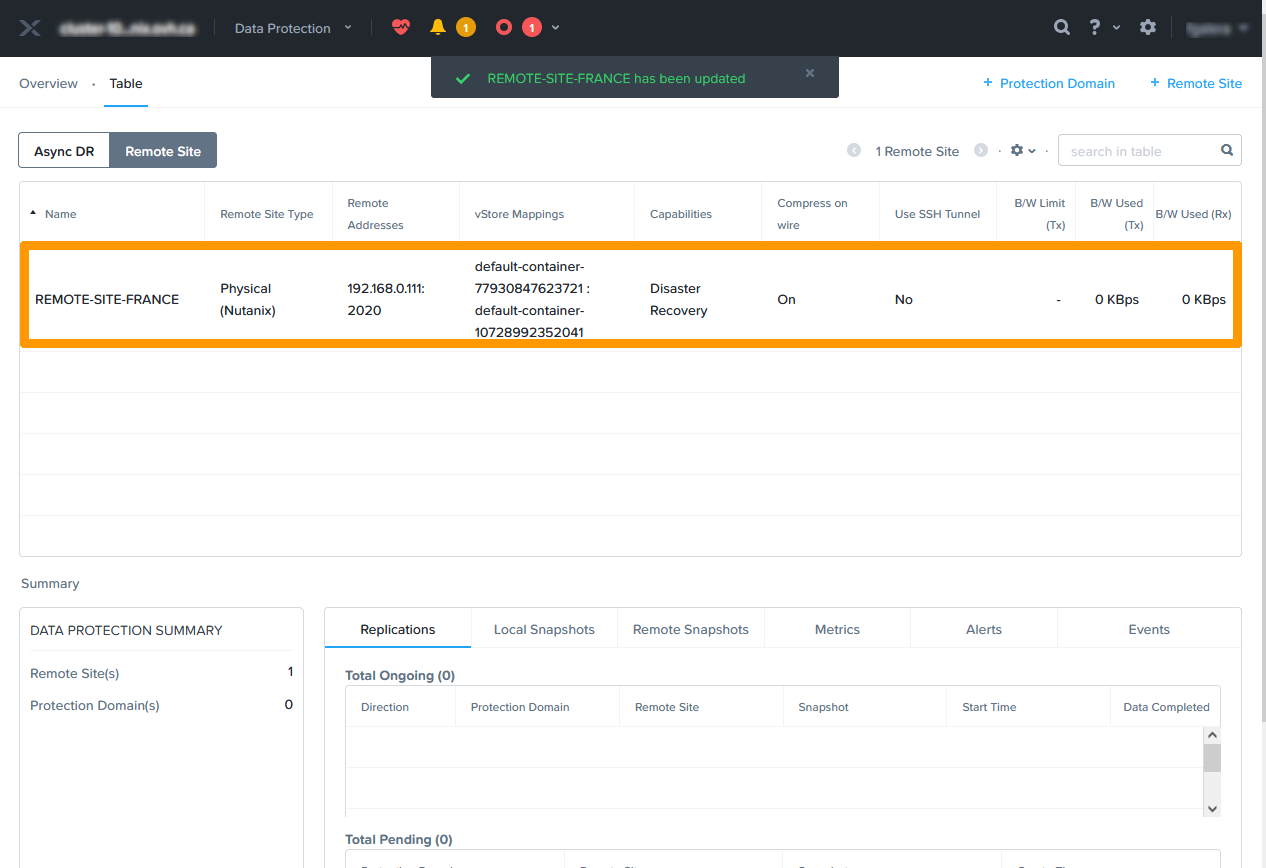Open the alerts bell icon
Image resolution: width=1266 pixels, height=868 pixels.
click(x=437, y=28)
